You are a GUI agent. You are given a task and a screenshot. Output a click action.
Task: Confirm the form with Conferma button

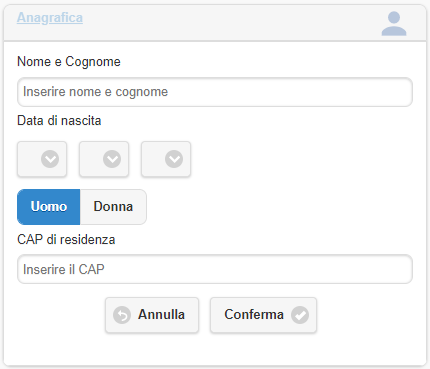point(263,315)
